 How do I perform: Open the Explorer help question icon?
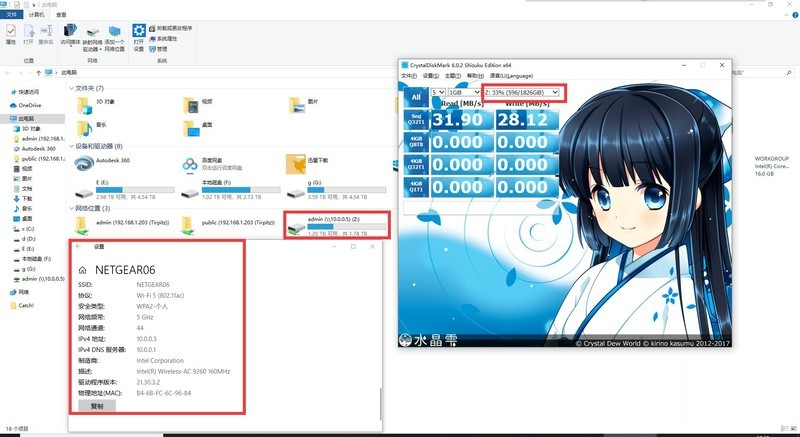(795, 16)
